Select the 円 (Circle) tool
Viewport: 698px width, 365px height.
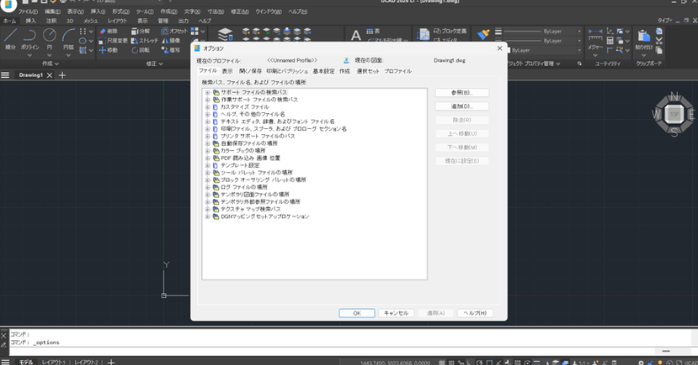tap(49, 38)
